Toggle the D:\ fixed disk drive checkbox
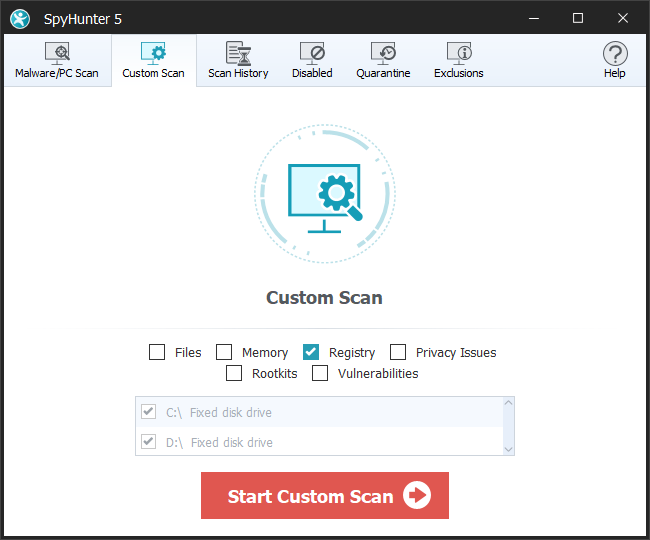Image resolution: width=650 pixels, height=540 pixels. (x=149, y=442)
